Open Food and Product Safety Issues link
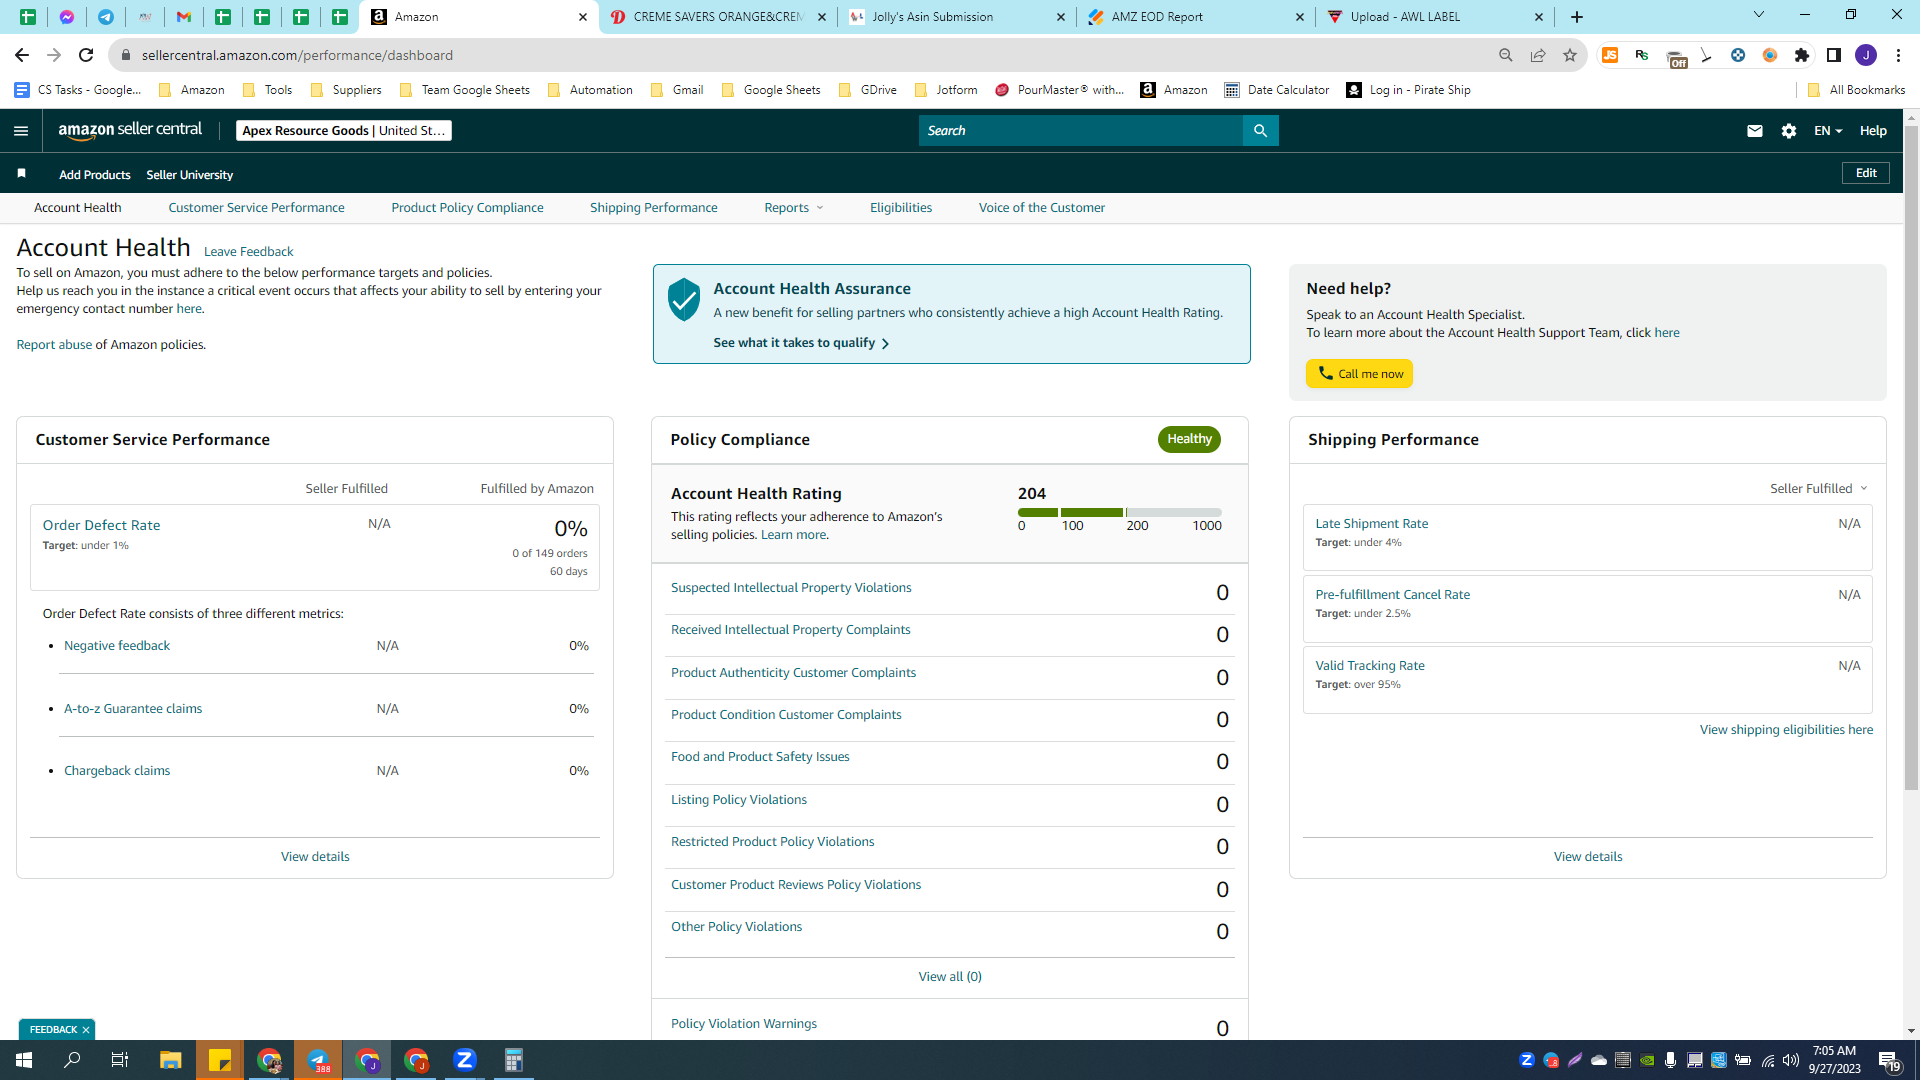Screen dimensions: 1920x1080 click(760, 757)
